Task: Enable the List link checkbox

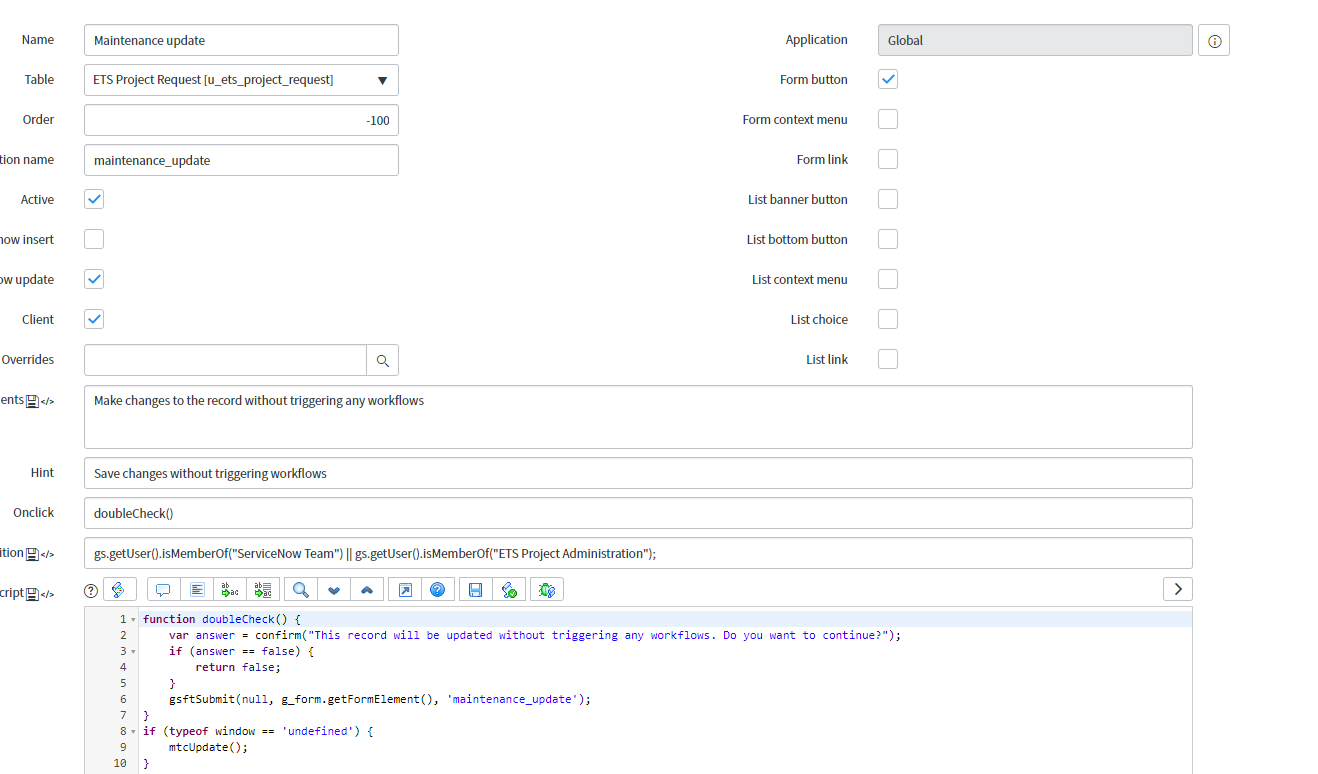Action: point(888,359)
